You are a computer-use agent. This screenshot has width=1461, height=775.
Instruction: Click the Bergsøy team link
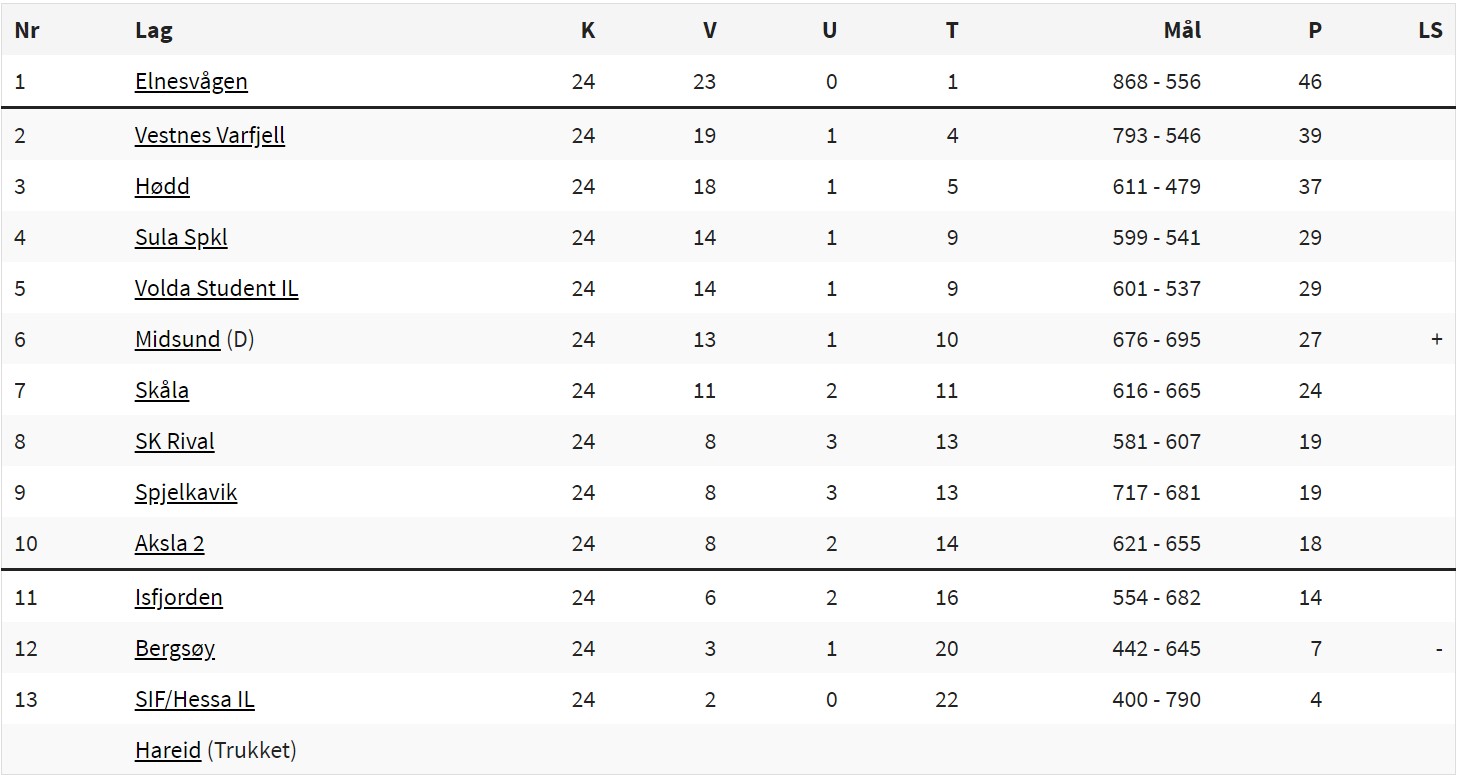175,649
